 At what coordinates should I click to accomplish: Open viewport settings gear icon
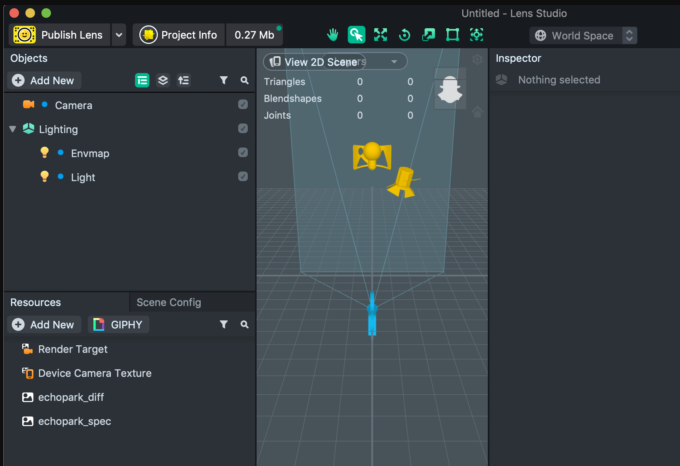(x=477, y=59)
